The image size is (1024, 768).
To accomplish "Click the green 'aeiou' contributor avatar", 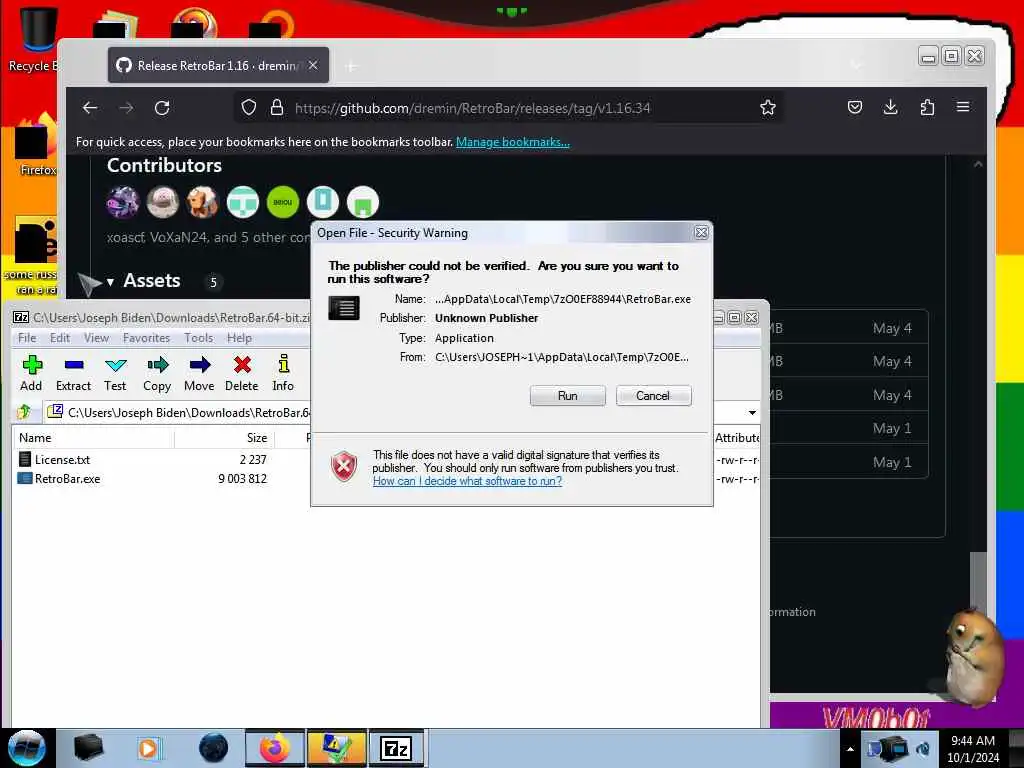I will tap(283, 202).
